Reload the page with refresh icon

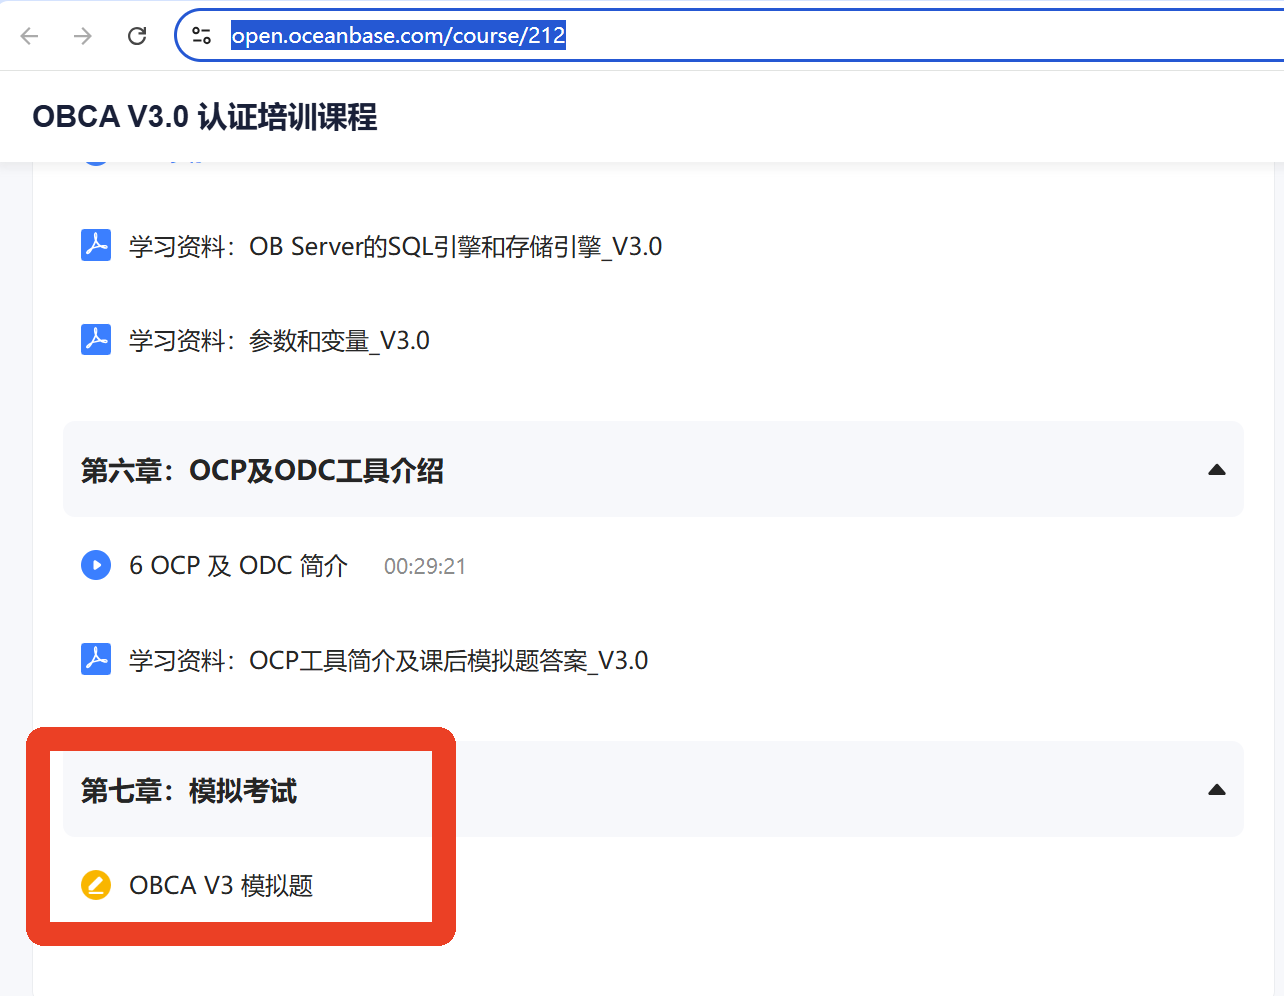coord(137,36)
